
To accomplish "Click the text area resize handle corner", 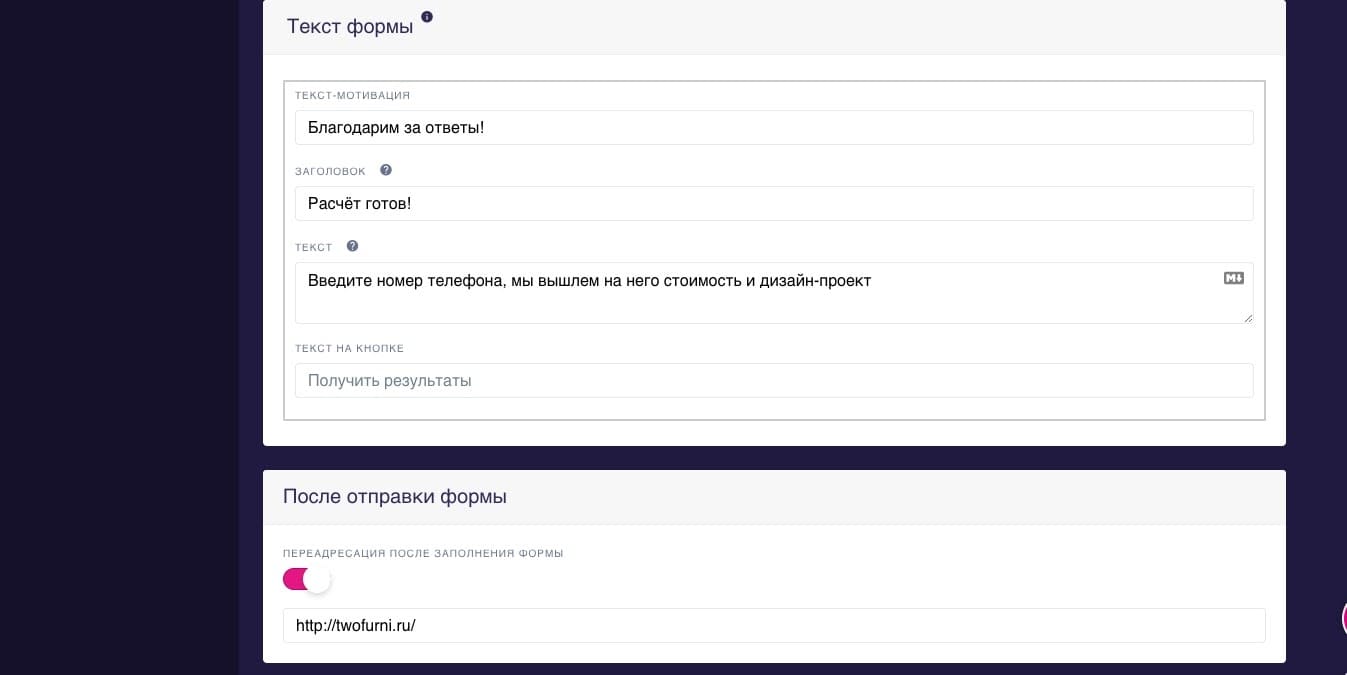I will click(x=1247, y=317).
